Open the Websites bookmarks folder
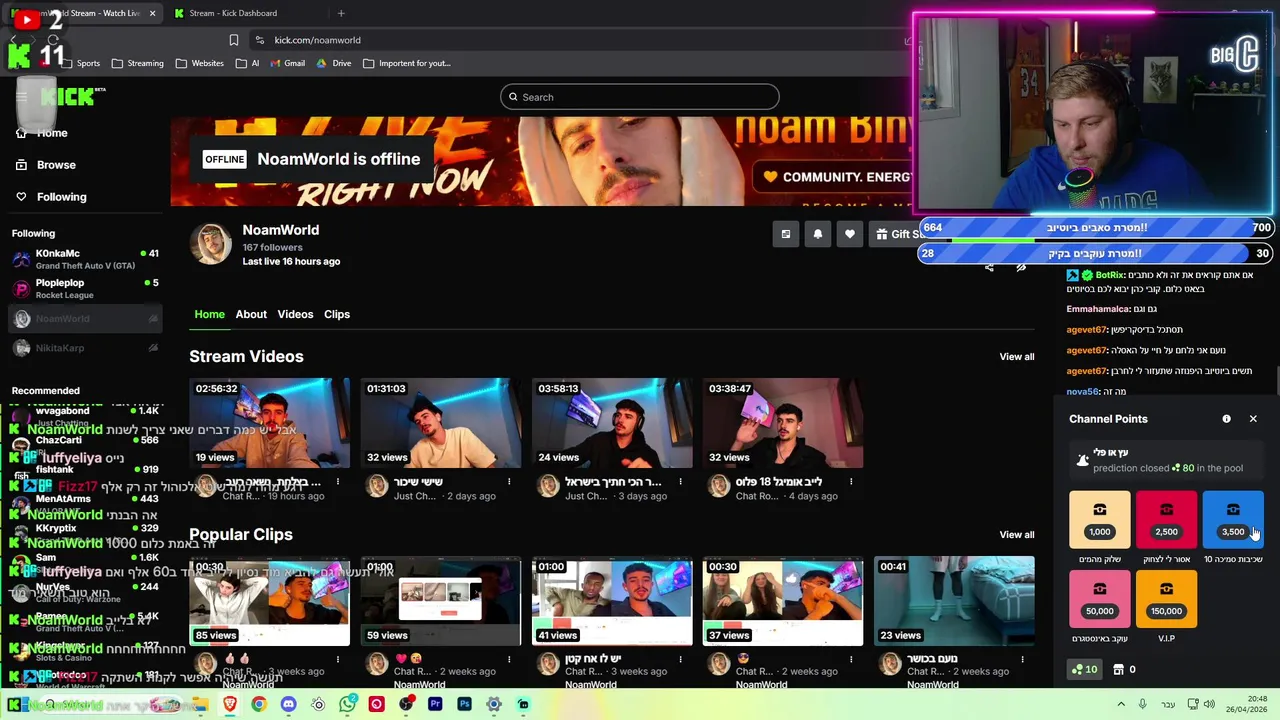Viewport: 1280px width, 720px height. tap(200, 63)
